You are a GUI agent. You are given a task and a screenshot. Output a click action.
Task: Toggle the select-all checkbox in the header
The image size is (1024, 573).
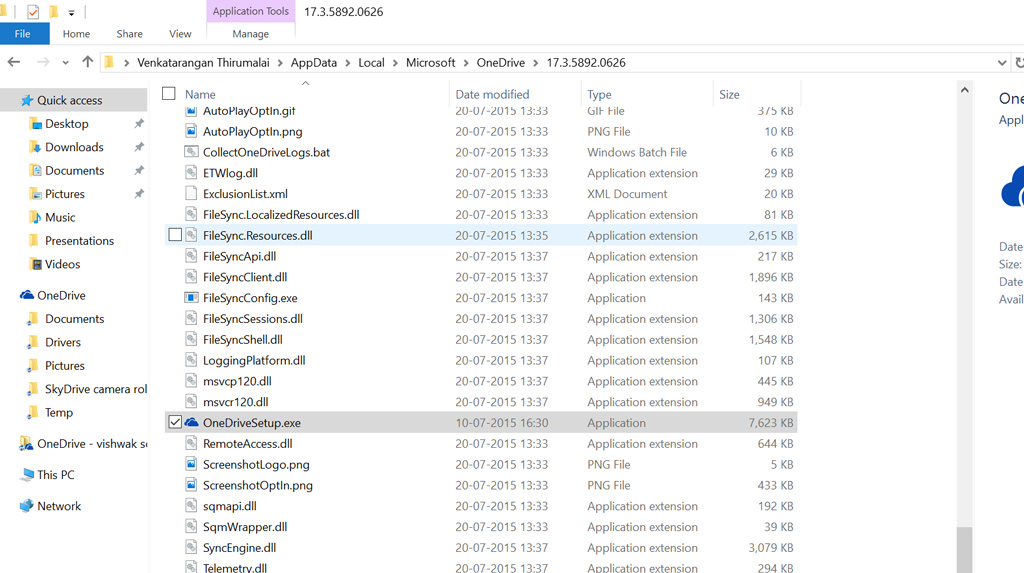pyautogui.click(x=168, y=93)
